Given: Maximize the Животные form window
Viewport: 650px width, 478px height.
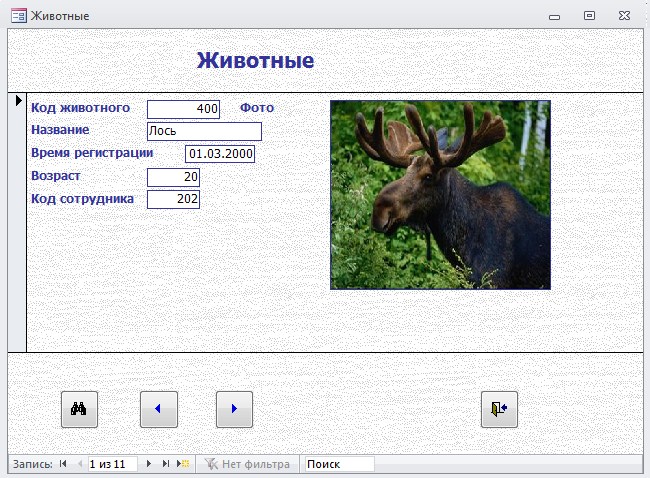Looking at the screenshot, I should [589, 16].
